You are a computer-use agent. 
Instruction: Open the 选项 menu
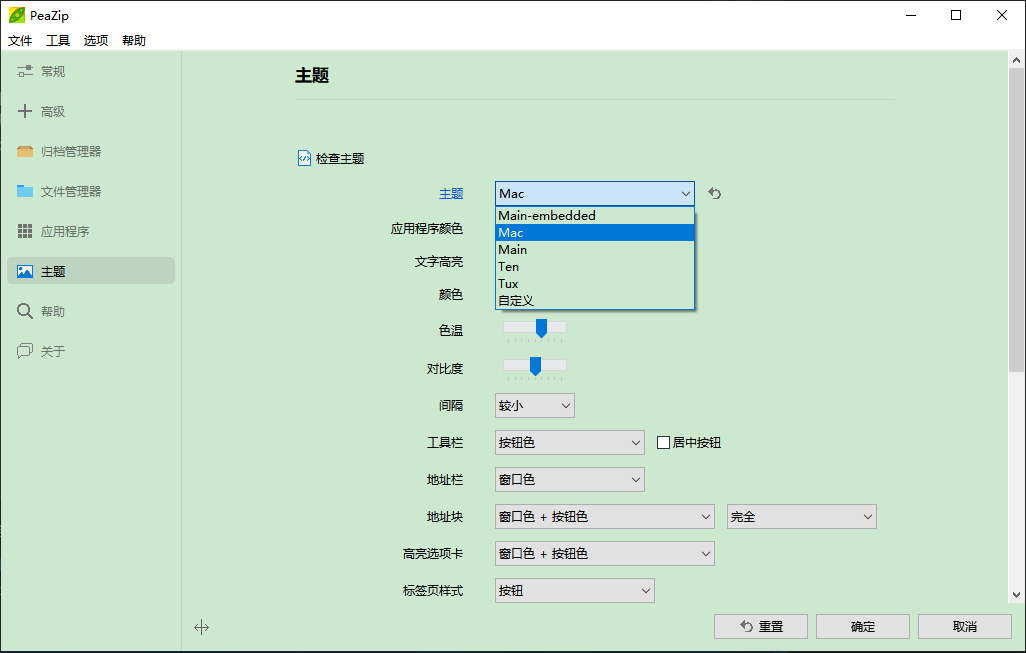(x=96, y=41)
